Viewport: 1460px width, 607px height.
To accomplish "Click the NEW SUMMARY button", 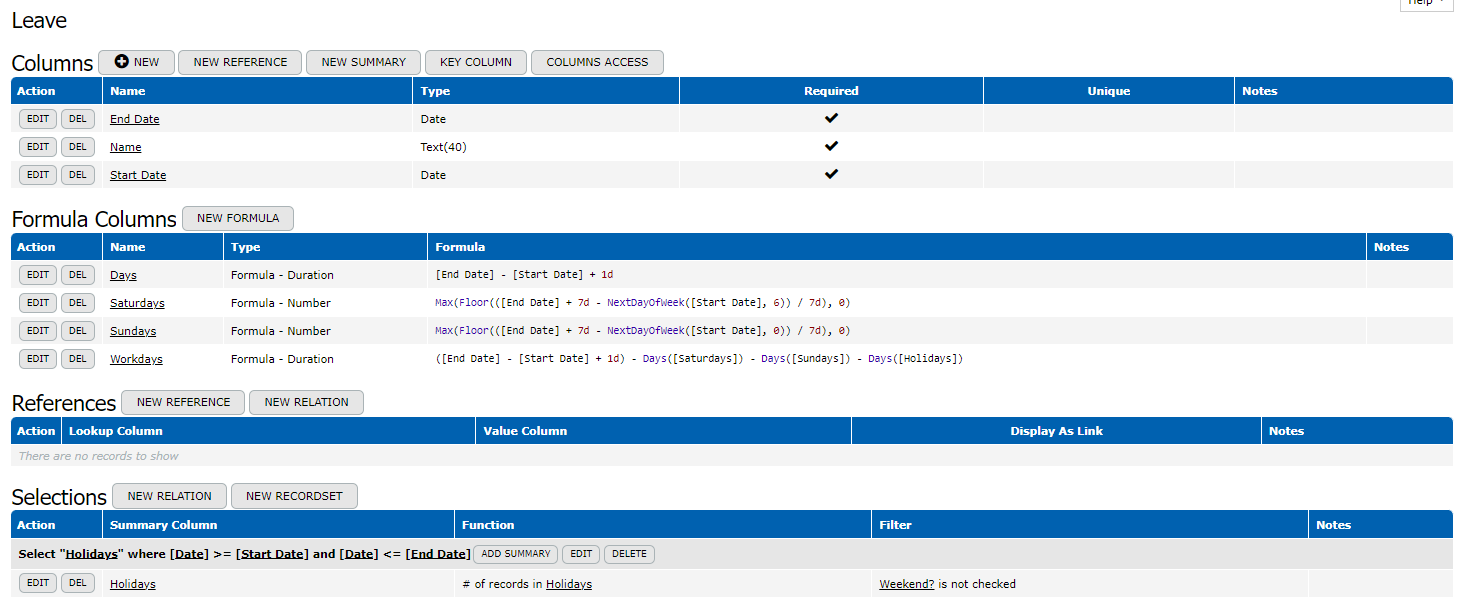I will (363, 62).
